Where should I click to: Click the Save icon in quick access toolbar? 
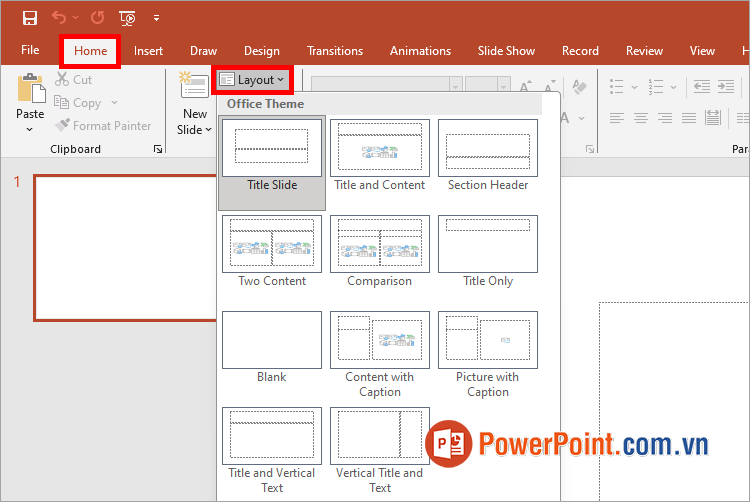(x=30, y=18)
